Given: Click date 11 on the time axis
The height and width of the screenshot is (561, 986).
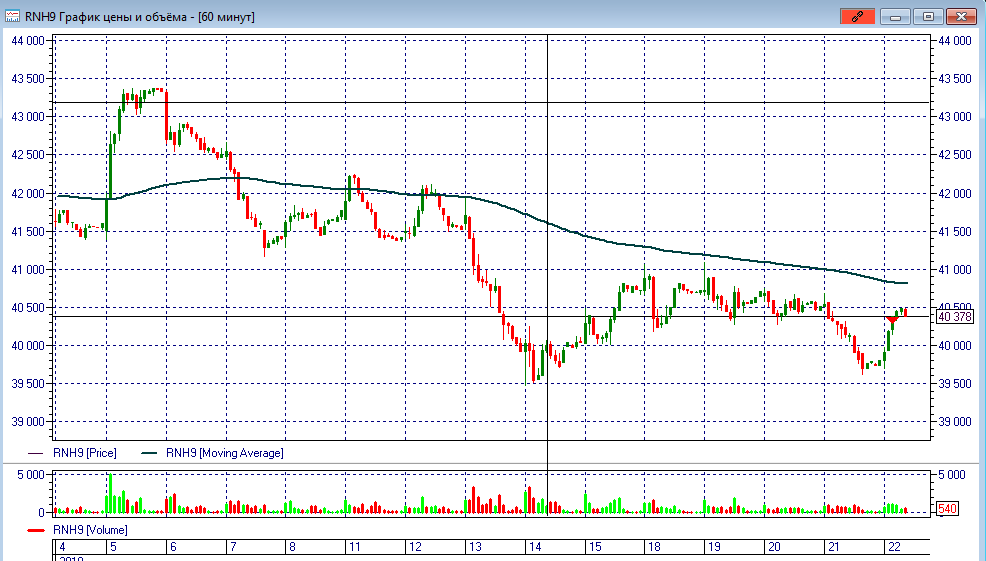Looking at the screenshot, I should [353, 547].
